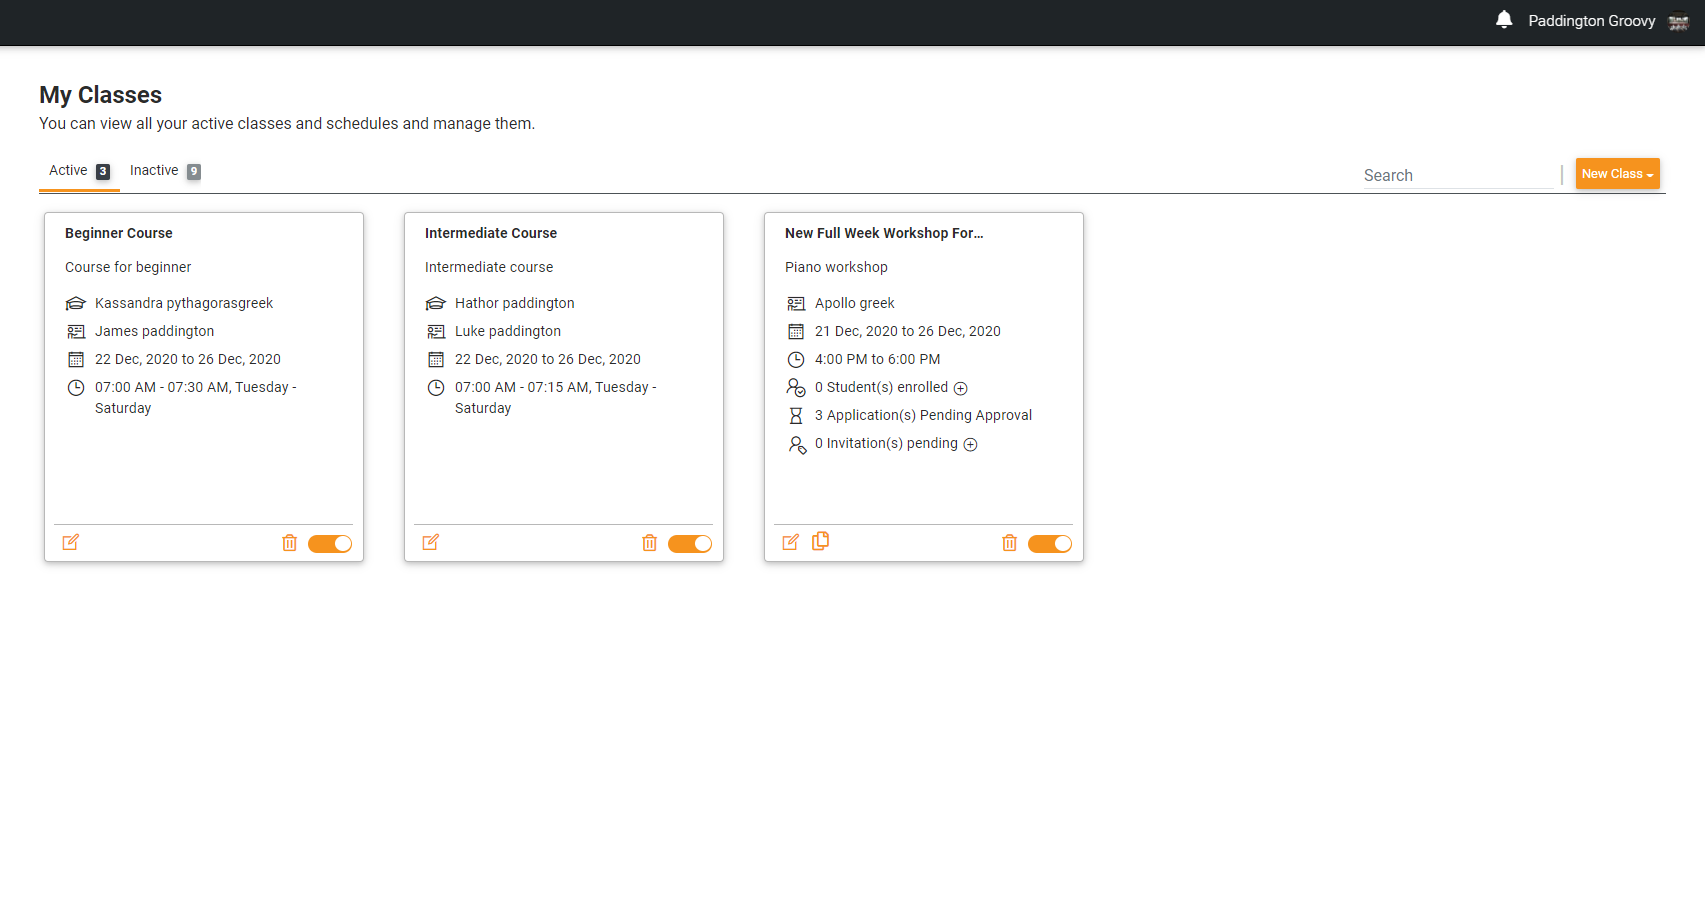Delete the Beginner Course class
This screenshot has width=1705, height=914.
point(289,543)
